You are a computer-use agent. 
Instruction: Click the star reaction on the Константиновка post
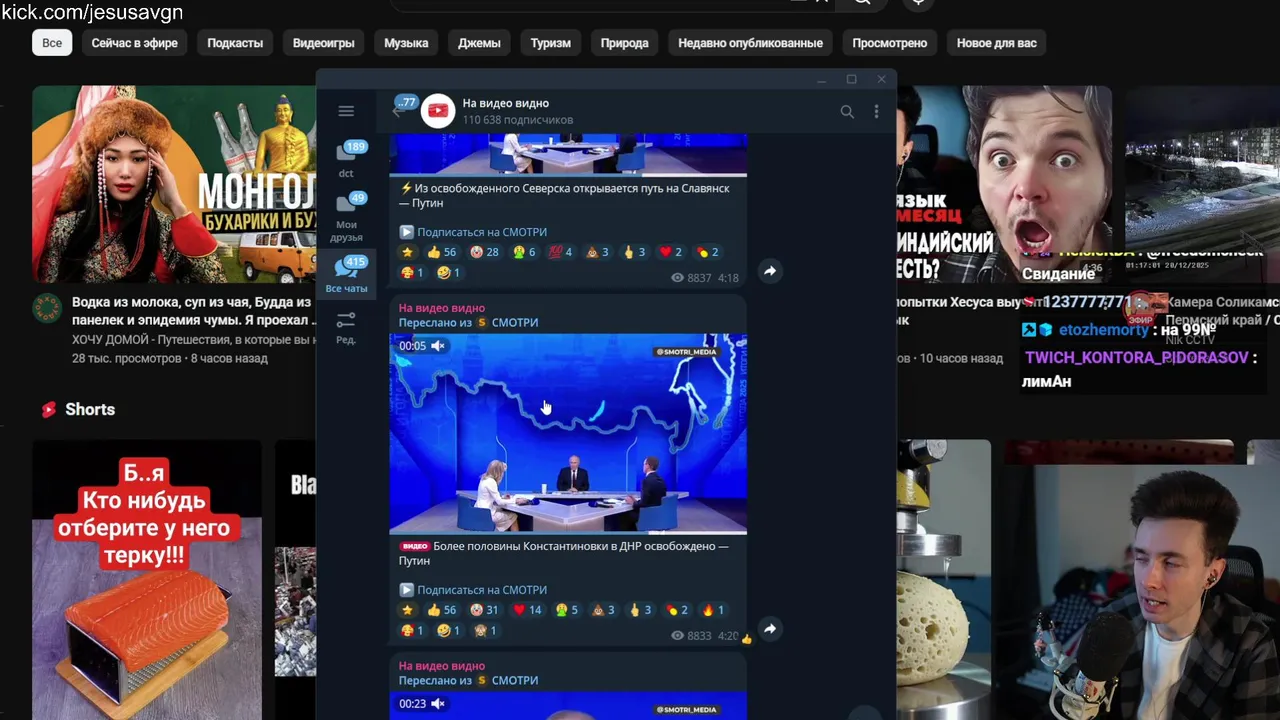click(407, 610)
